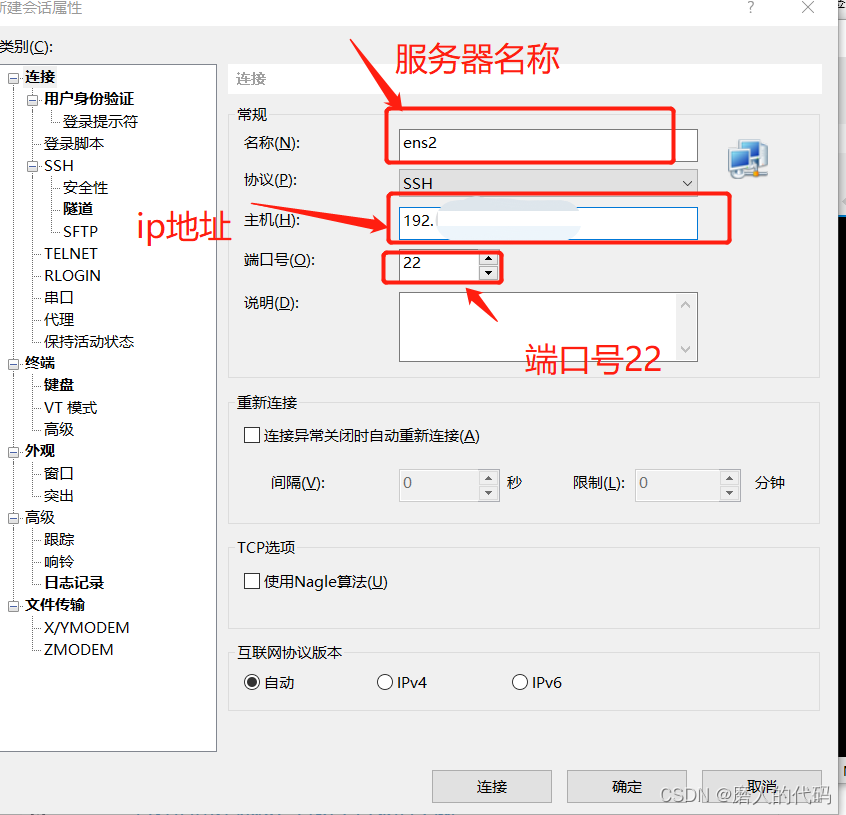Select 终端 in category tree
This screenshot has height=815, width=846.
(x=40, y=363)
